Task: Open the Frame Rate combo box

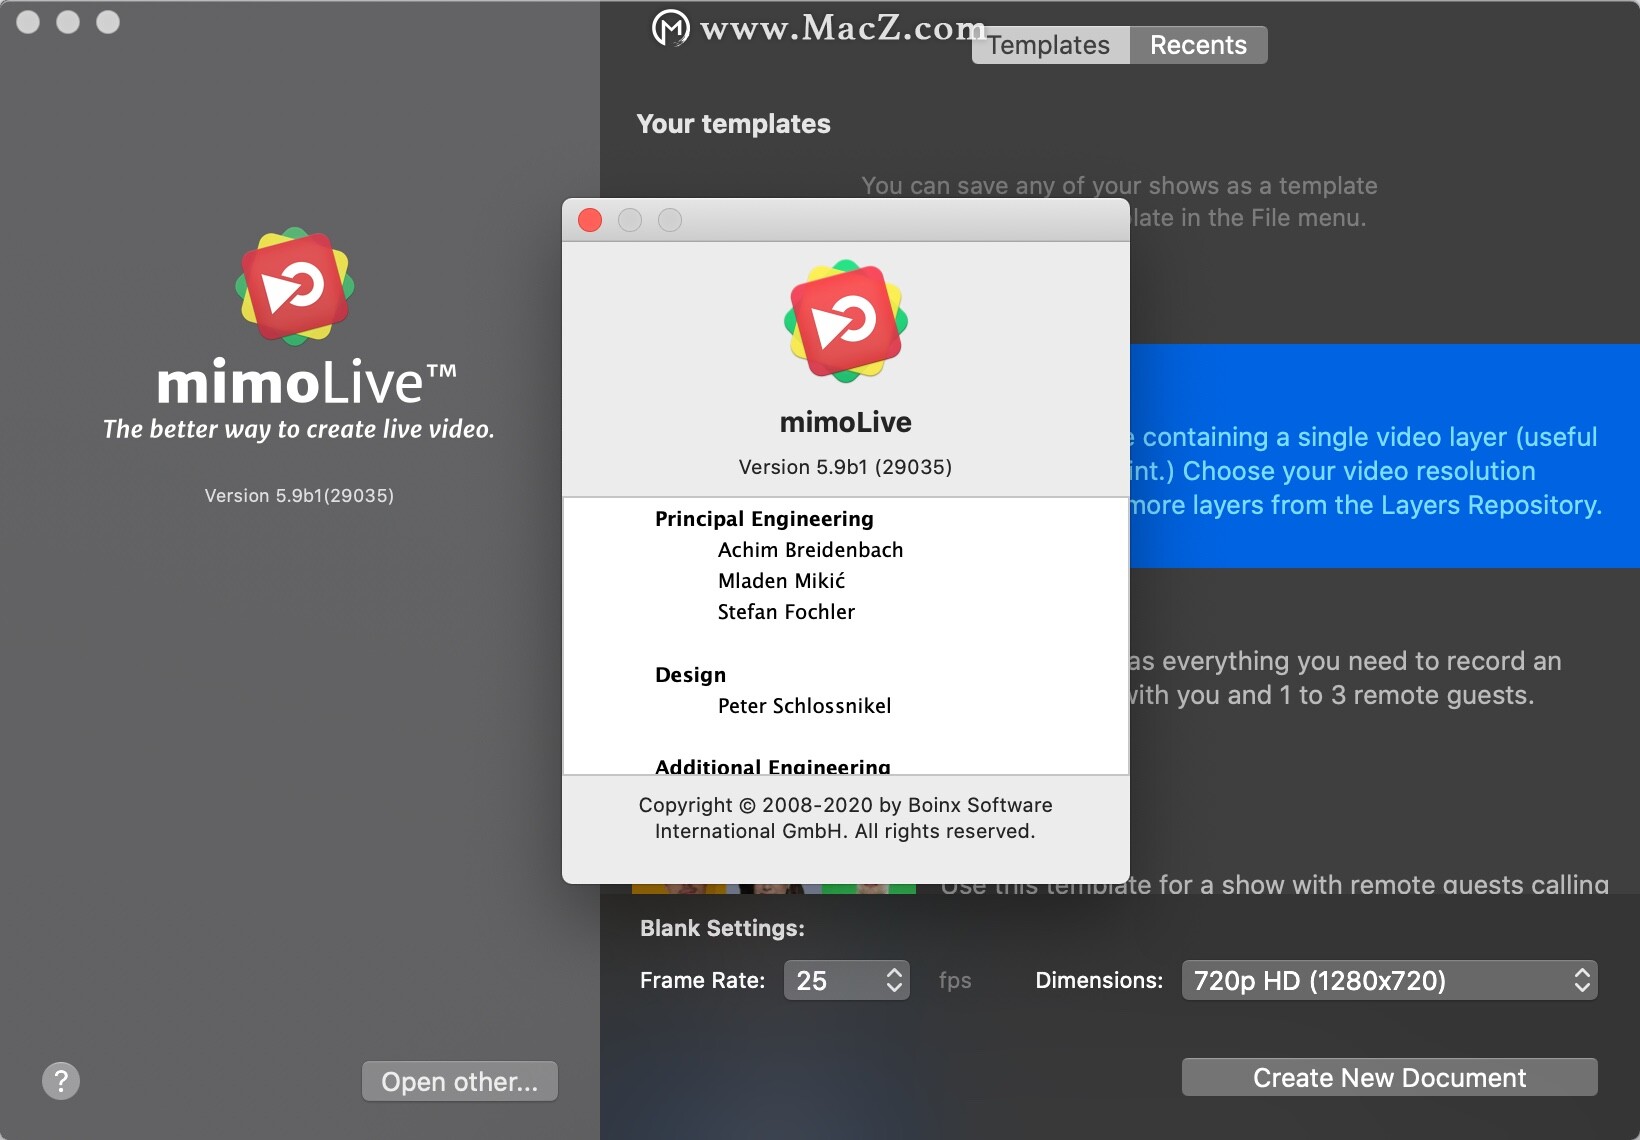Action: tap(847, 980)
